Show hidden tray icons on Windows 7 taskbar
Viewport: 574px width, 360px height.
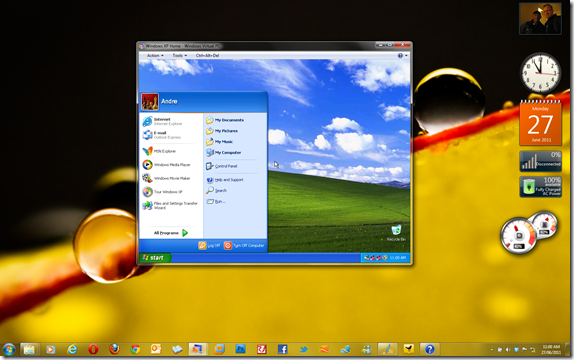coord(492,350)
